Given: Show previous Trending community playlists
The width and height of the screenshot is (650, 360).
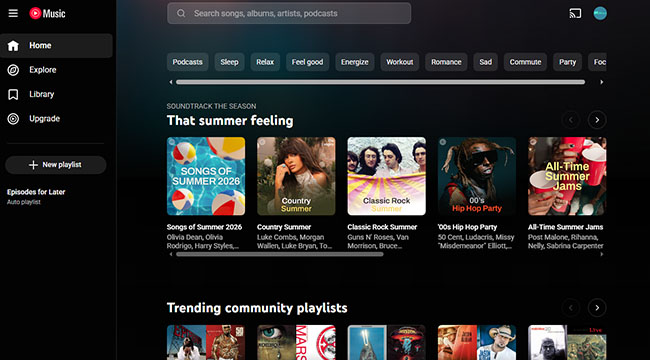Looking at the screenshot, I should point(571,308).
